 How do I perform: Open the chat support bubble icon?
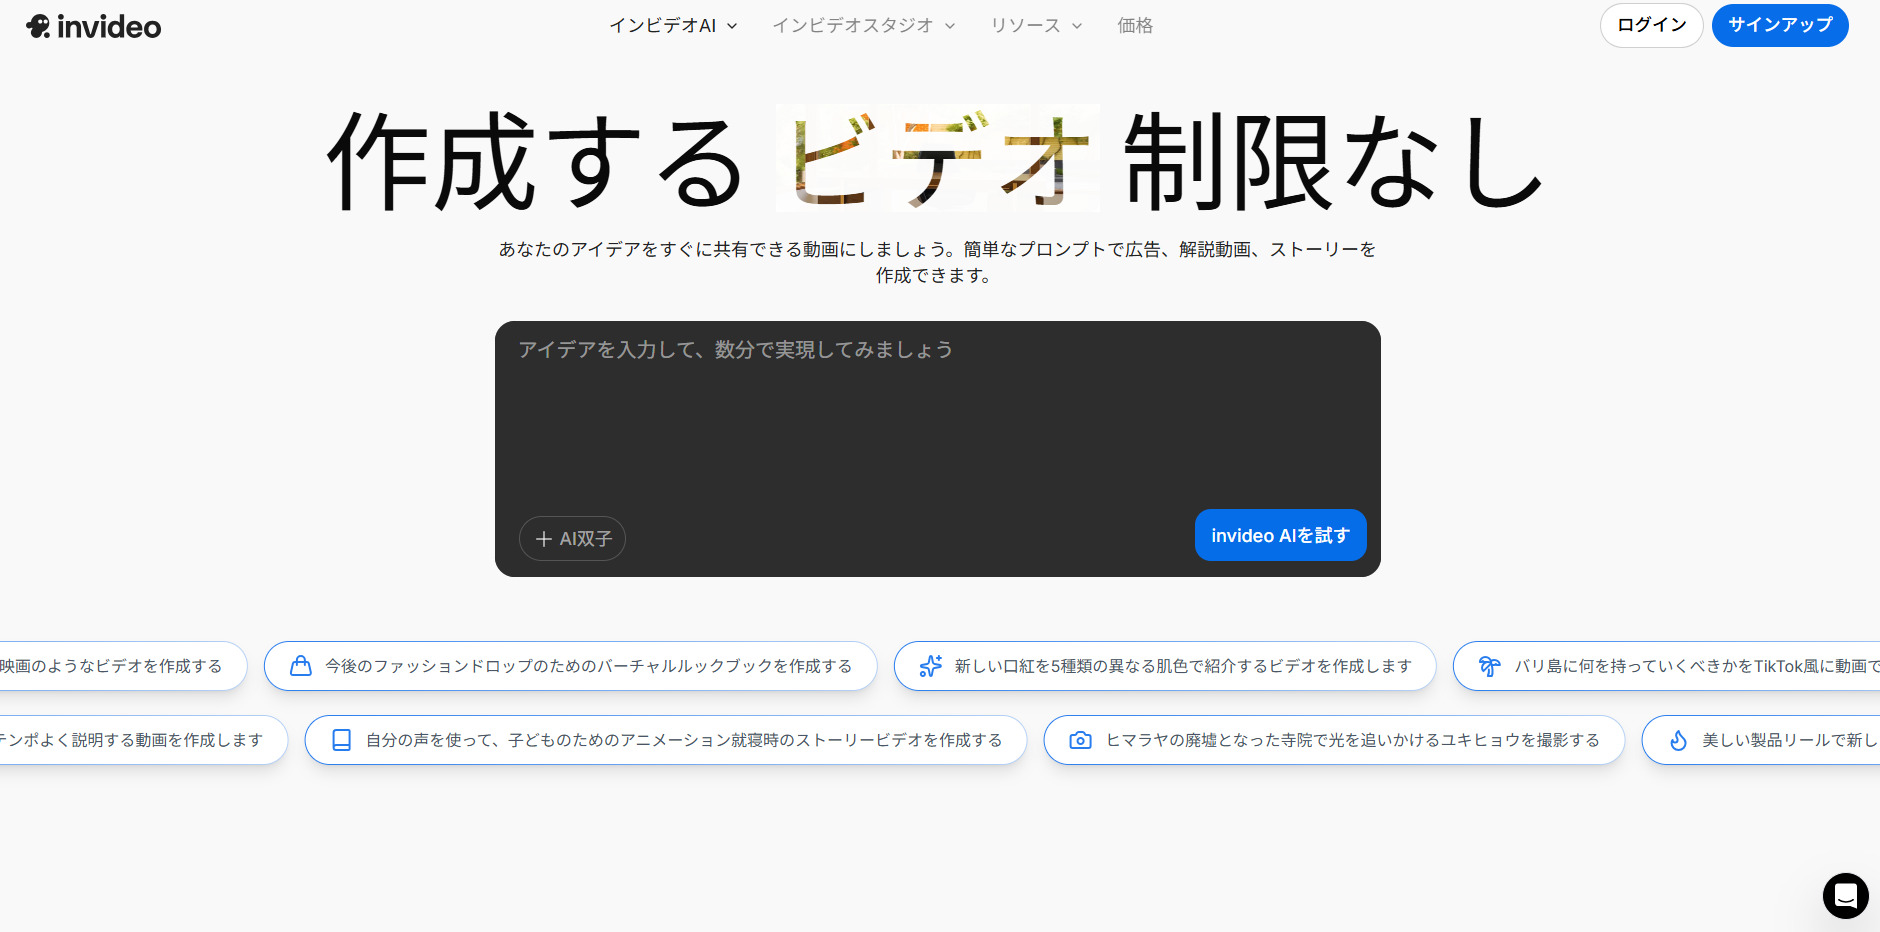(1845, 895)
